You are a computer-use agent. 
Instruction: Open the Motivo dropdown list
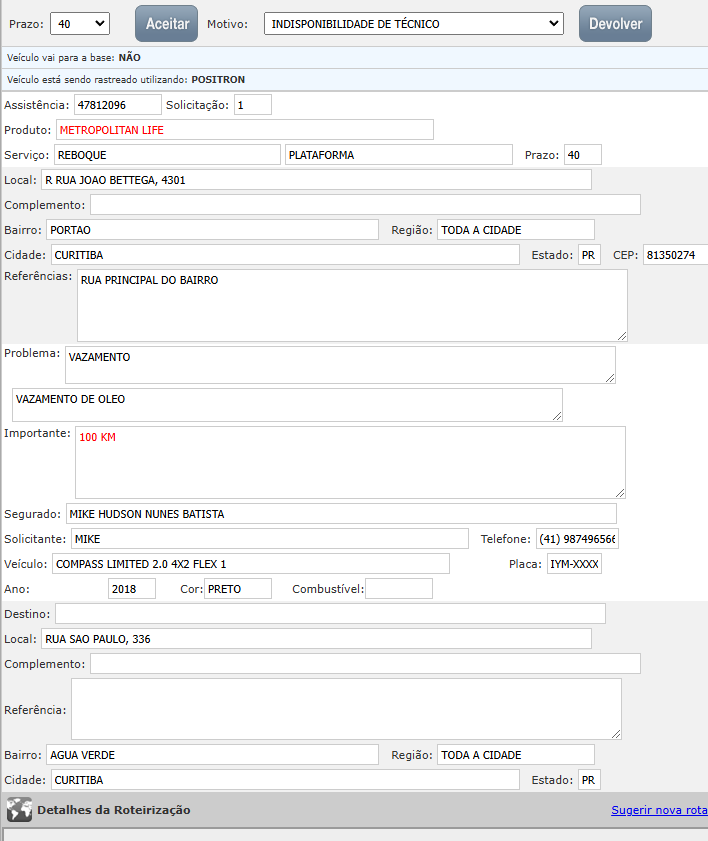point(414,24)
